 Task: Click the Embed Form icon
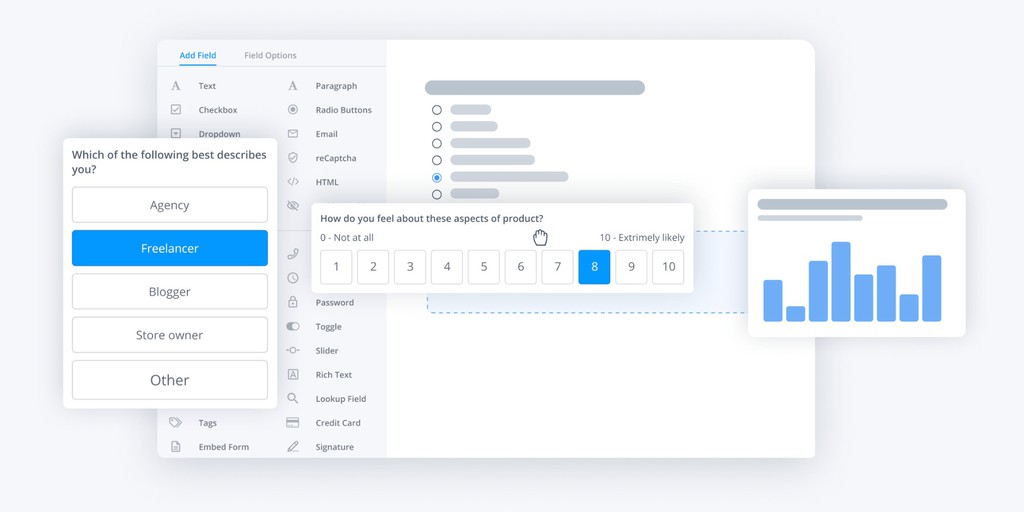point(176,447)
